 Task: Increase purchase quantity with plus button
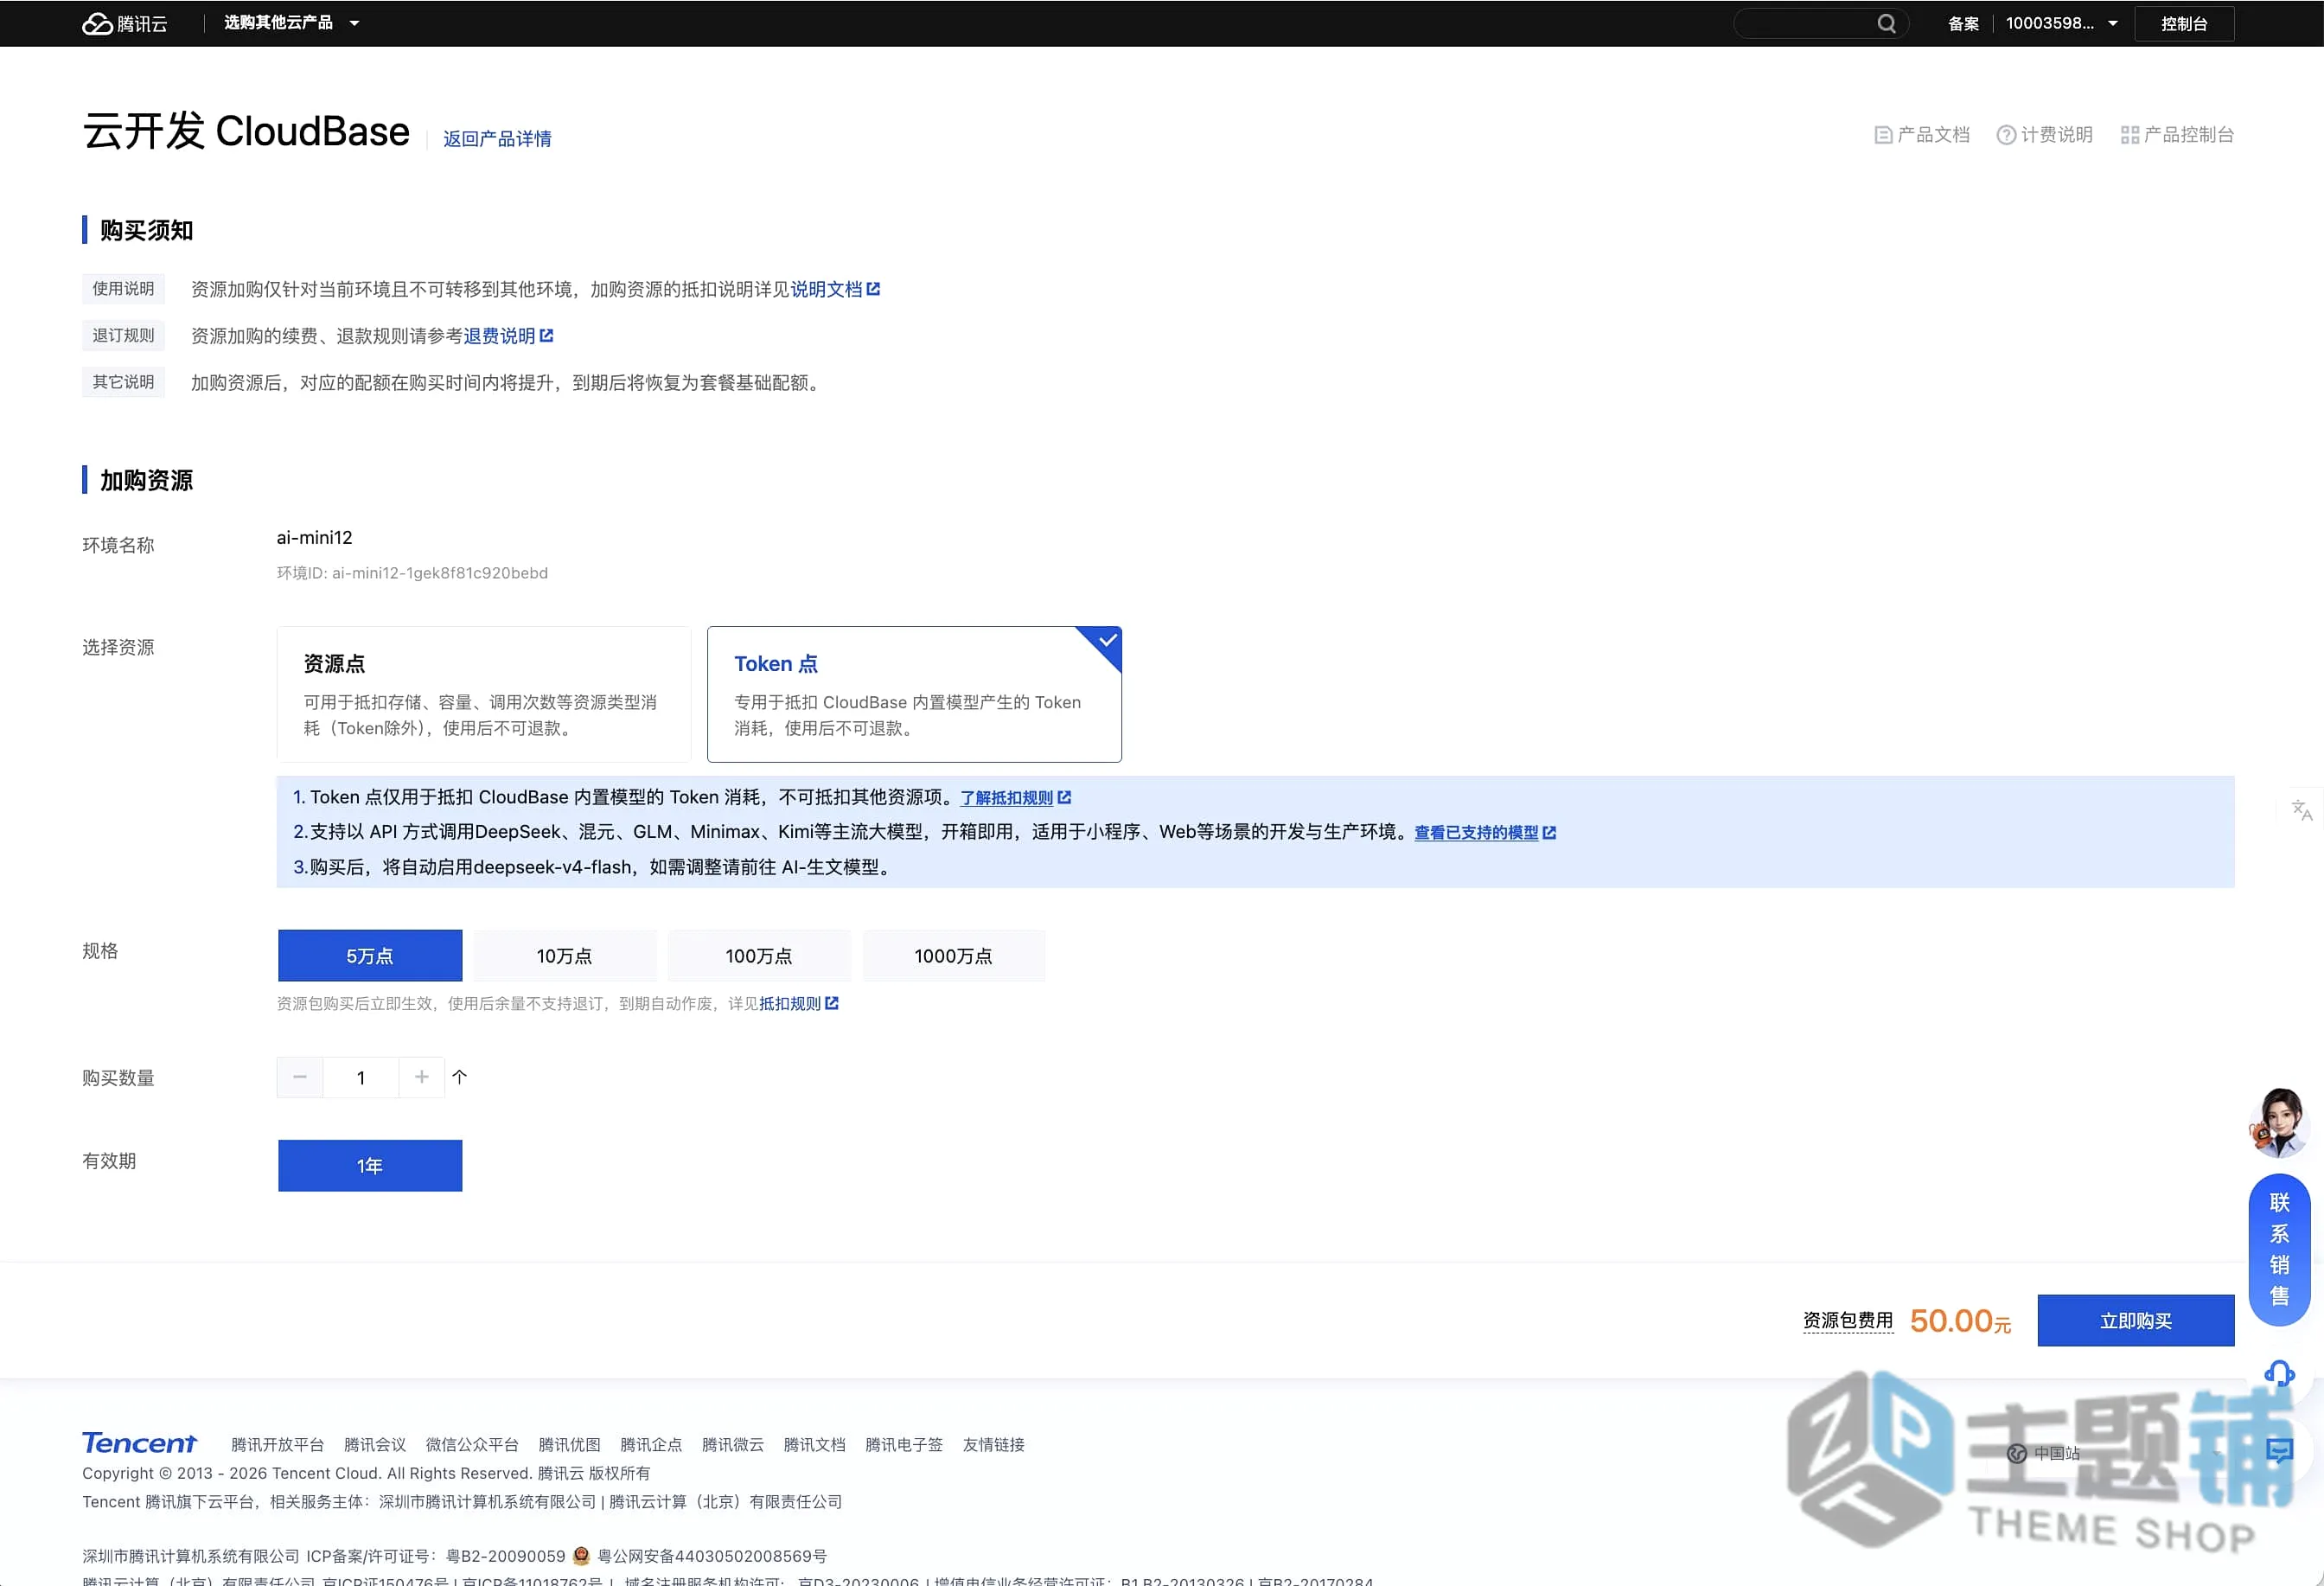[x=422, y=1077]
